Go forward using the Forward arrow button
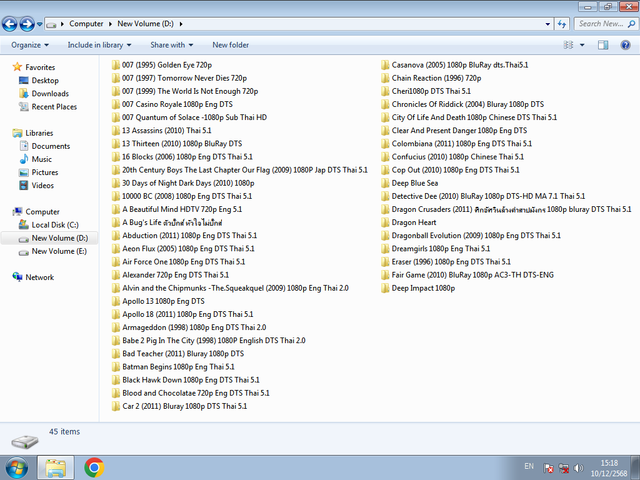 point(27,24)
